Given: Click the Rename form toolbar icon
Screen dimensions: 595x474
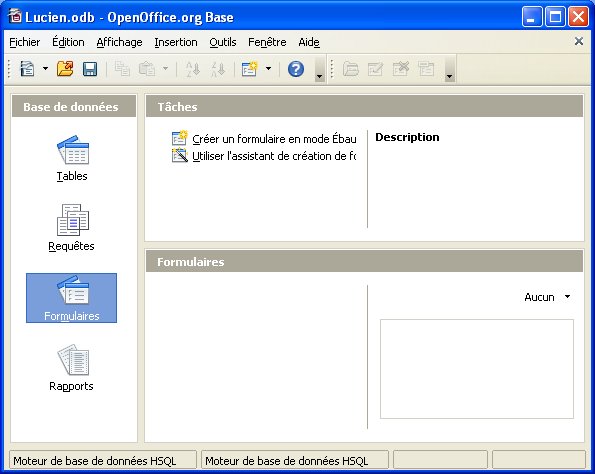Looking at the screenshot, I should [x=426, y=69].
